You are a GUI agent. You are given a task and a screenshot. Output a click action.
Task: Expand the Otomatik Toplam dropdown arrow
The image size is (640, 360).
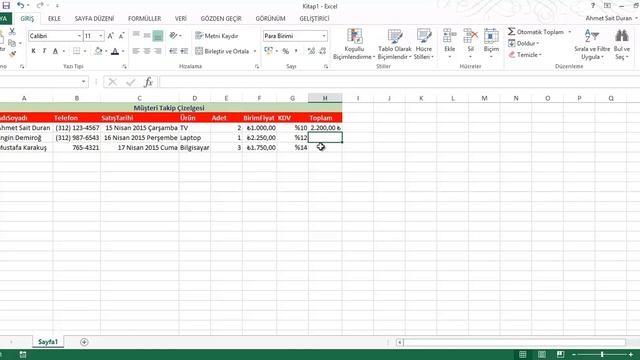tap(570, 32)
